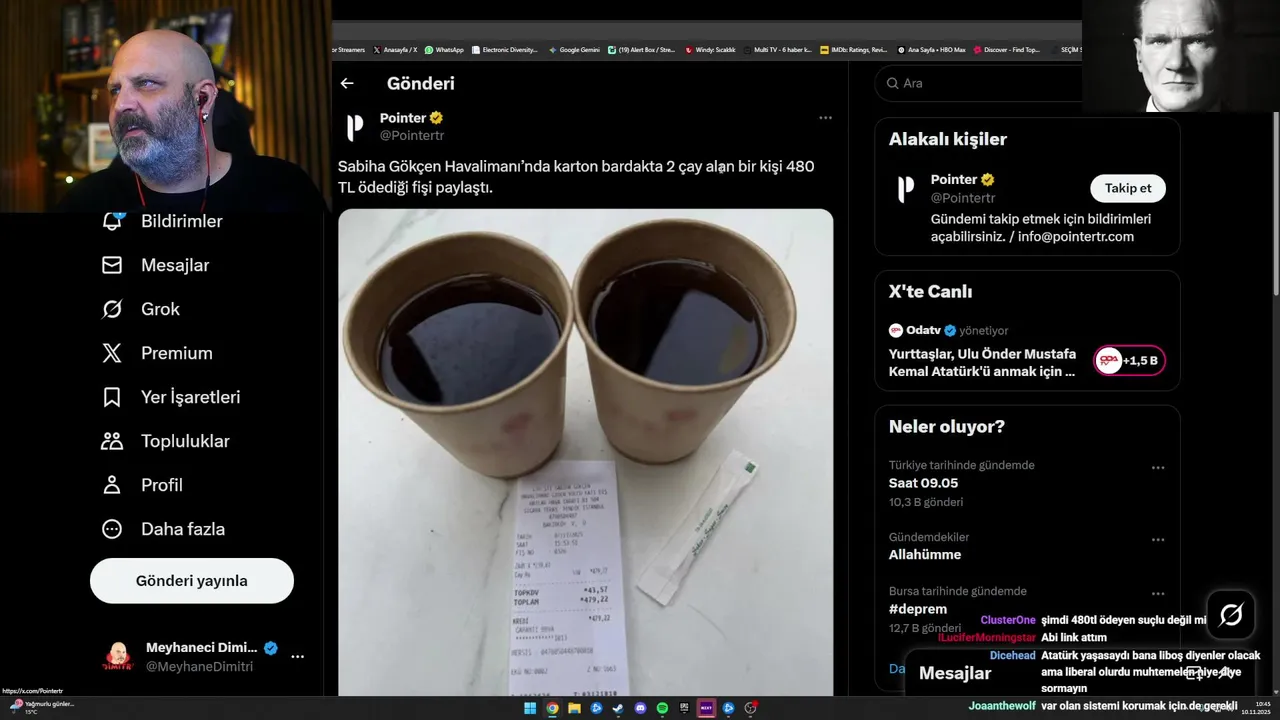1280x720 pixels.
Task: Open more options for #deprem trend
Action: tap(1158, 594)
